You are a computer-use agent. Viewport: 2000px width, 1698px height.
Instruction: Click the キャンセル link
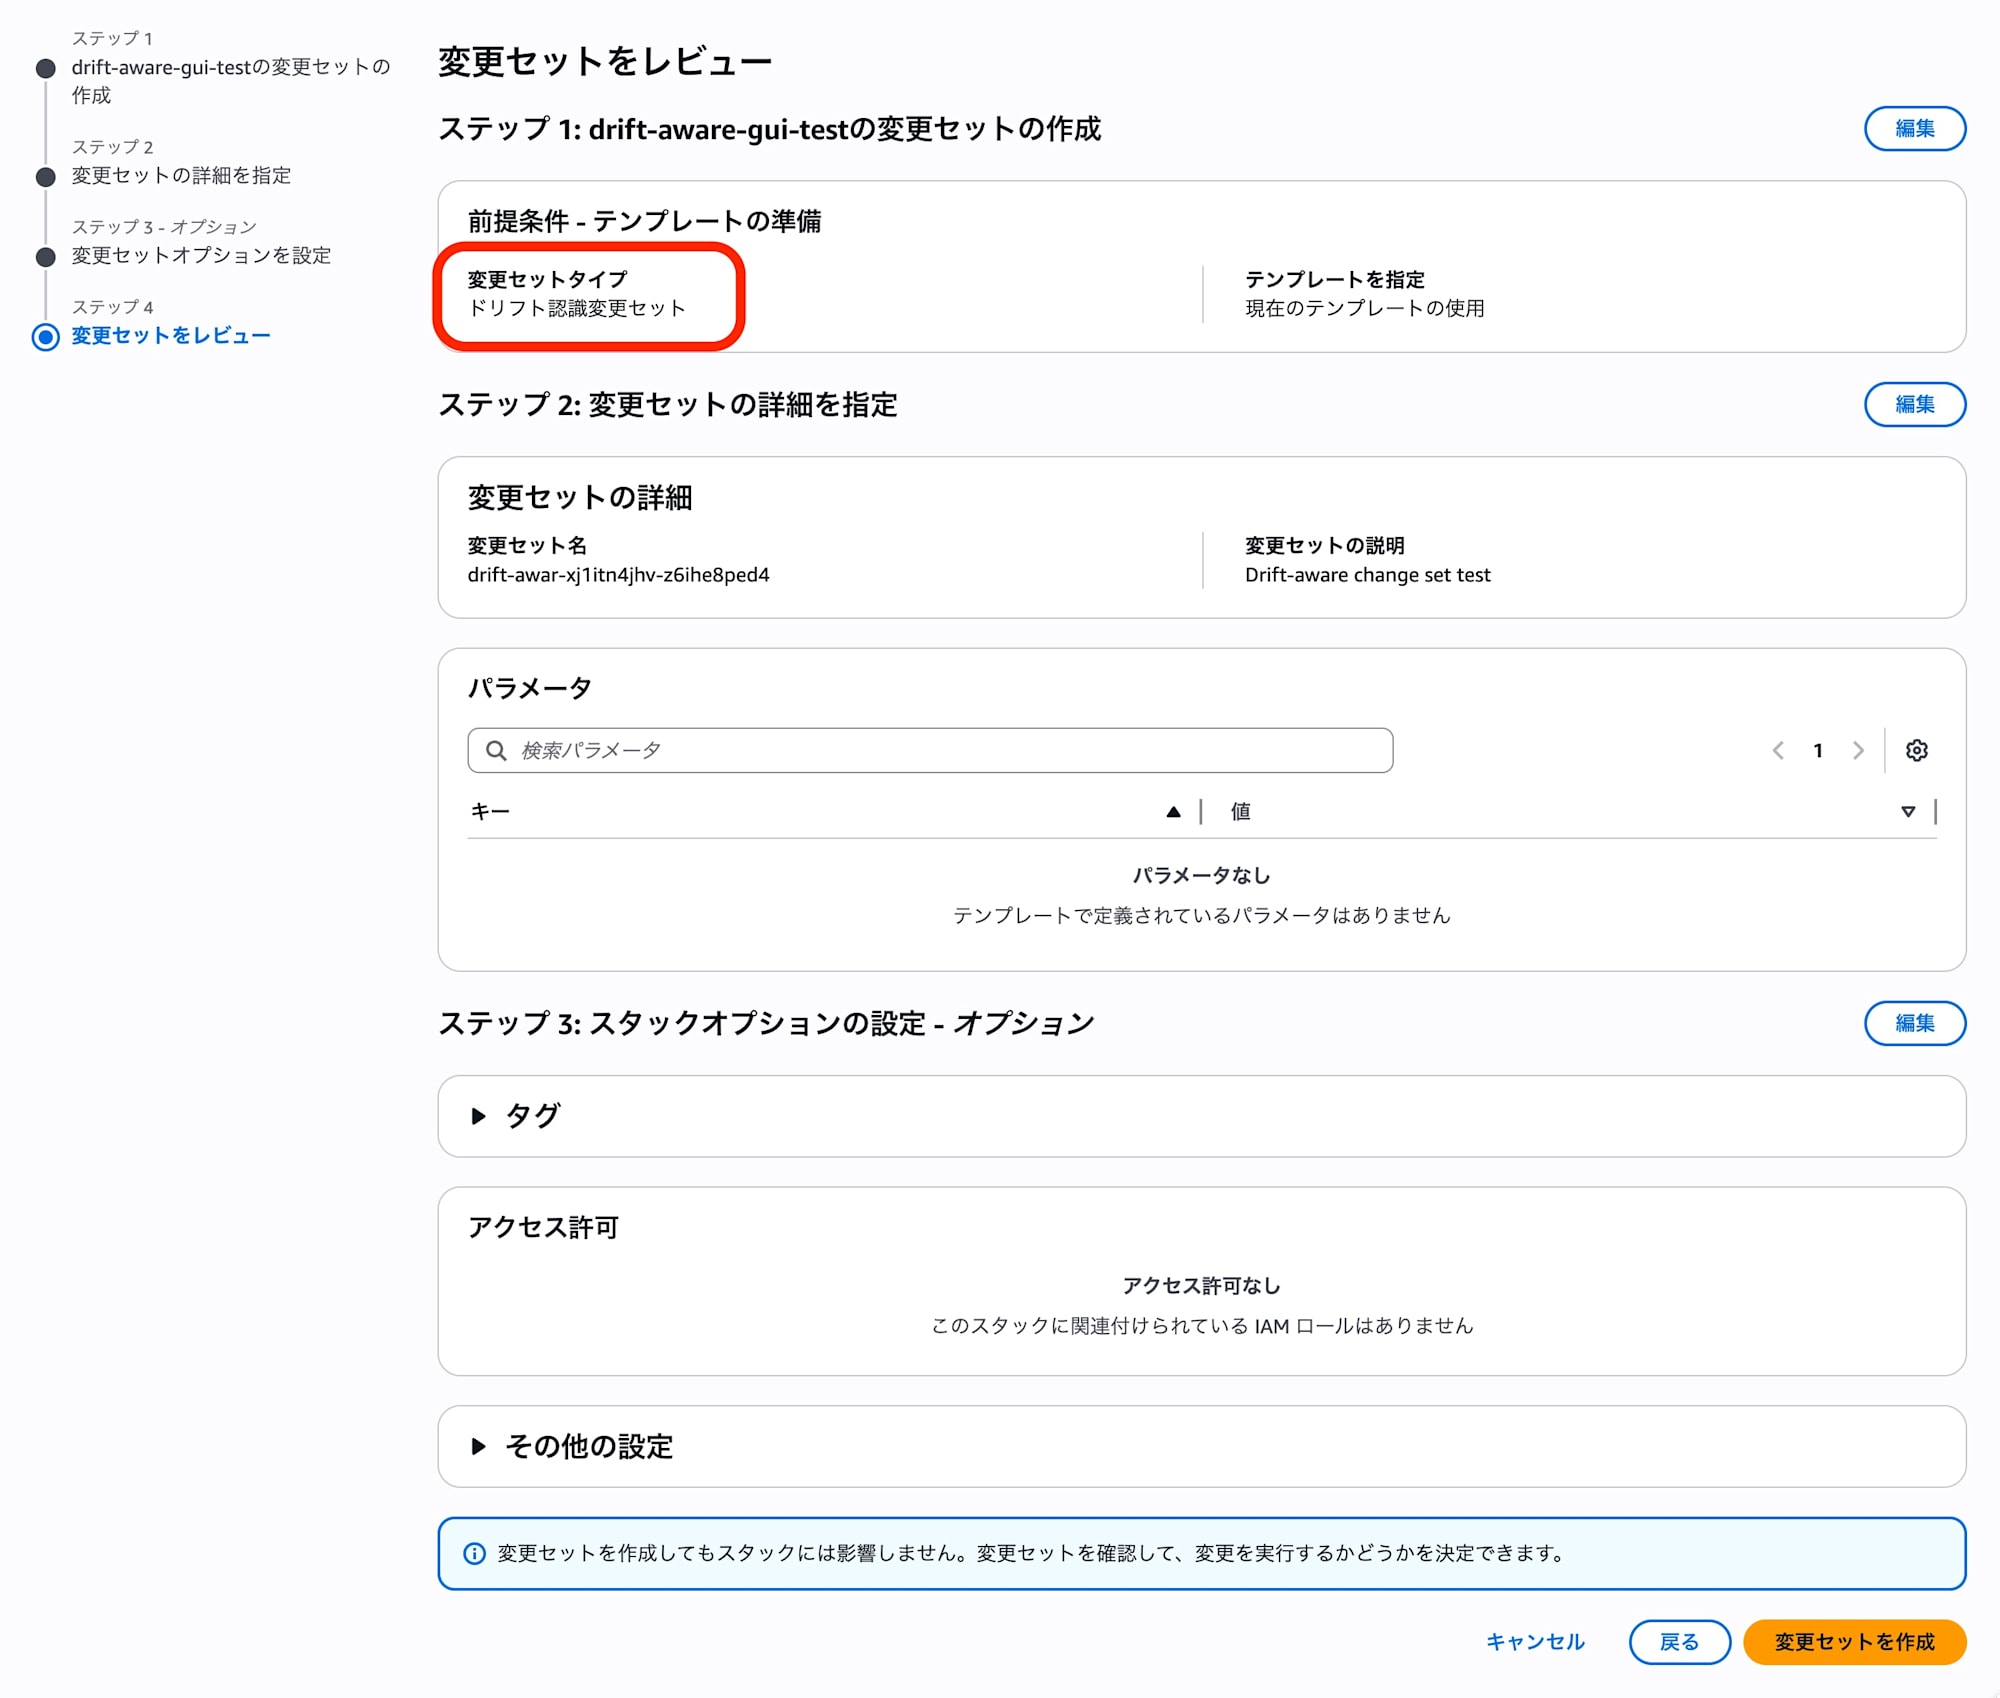(1535, 1642)
